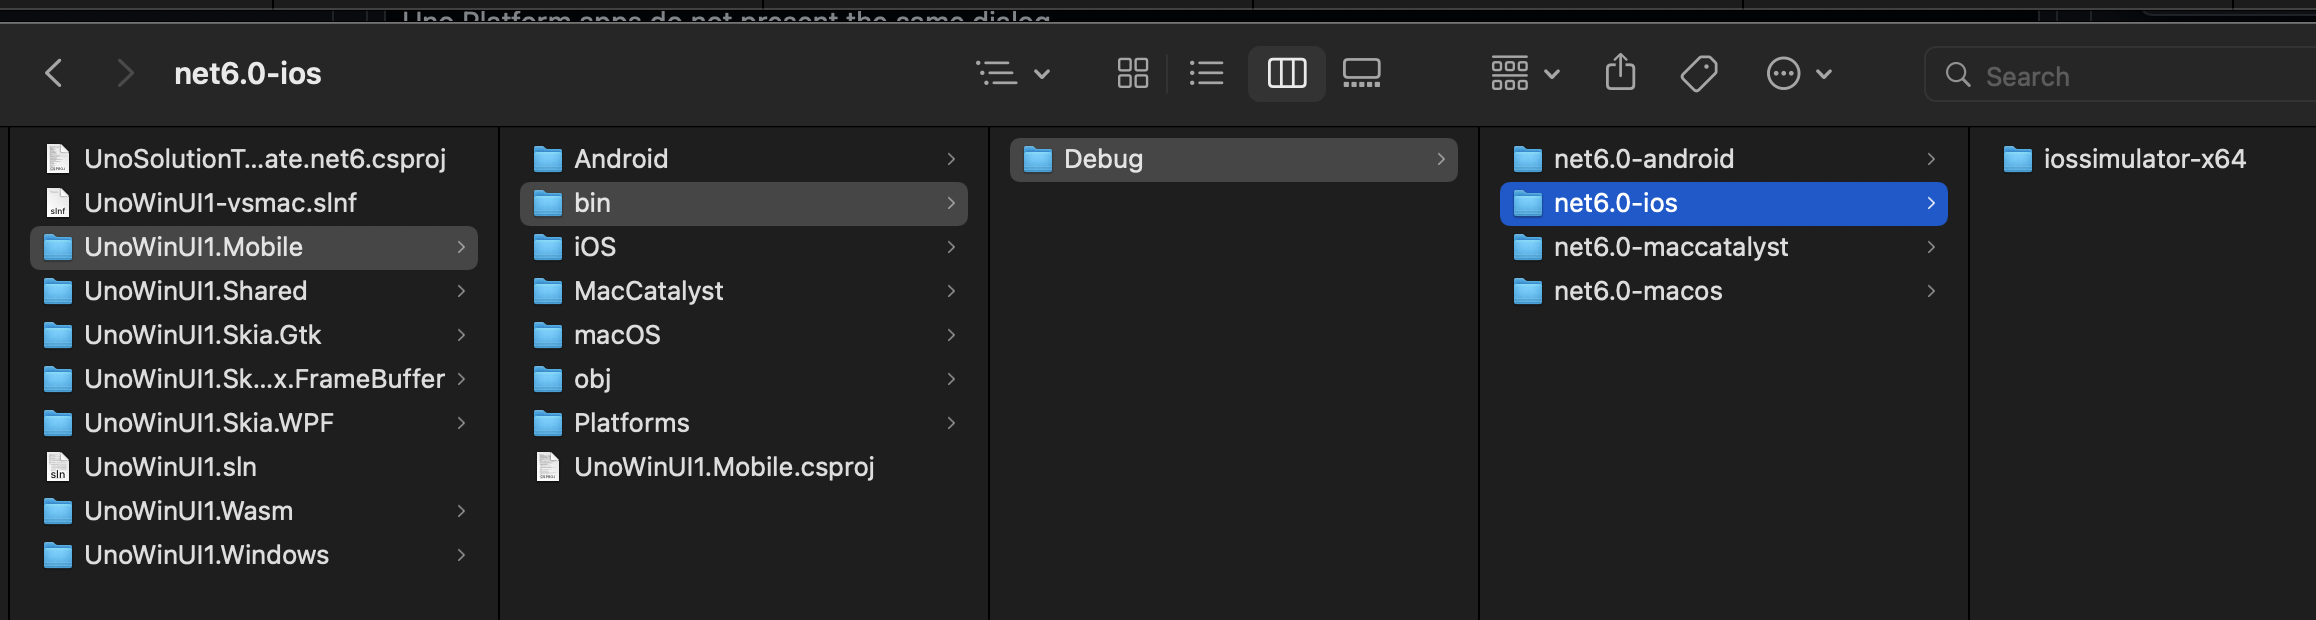This screenshot has height=620, width=2316.
Task: Expand the UnoWinUI1.Wasm folder chevron
Action: point(461,510)
